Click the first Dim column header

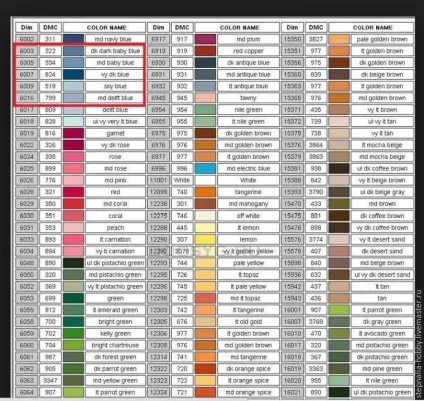(x=26, y=27)
